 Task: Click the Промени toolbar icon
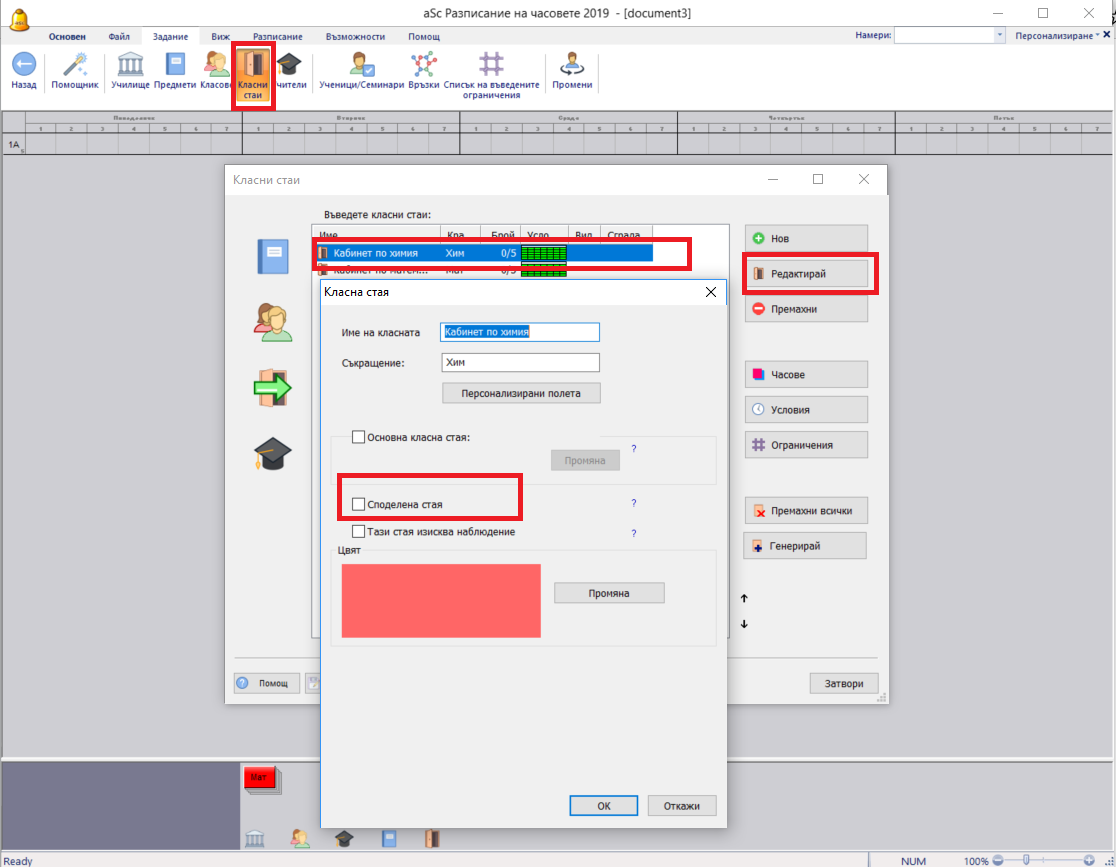pos(572,65)
